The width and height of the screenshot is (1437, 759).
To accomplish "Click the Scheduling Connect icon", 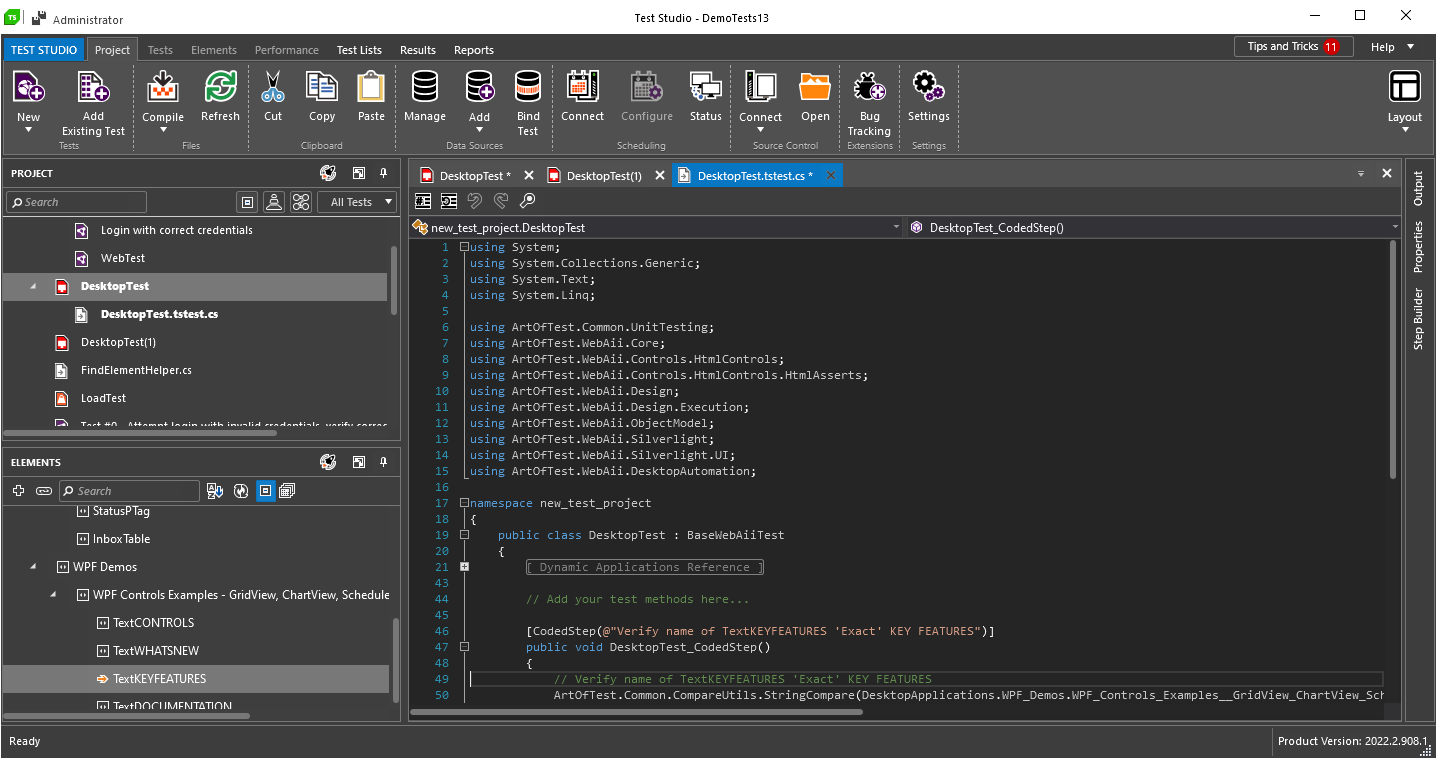I will (x=582, y=87).
